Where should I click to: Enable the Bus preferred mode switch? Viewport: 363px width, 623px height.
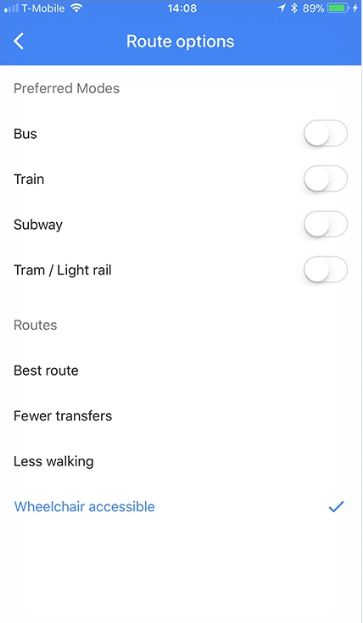pos(326,134)
